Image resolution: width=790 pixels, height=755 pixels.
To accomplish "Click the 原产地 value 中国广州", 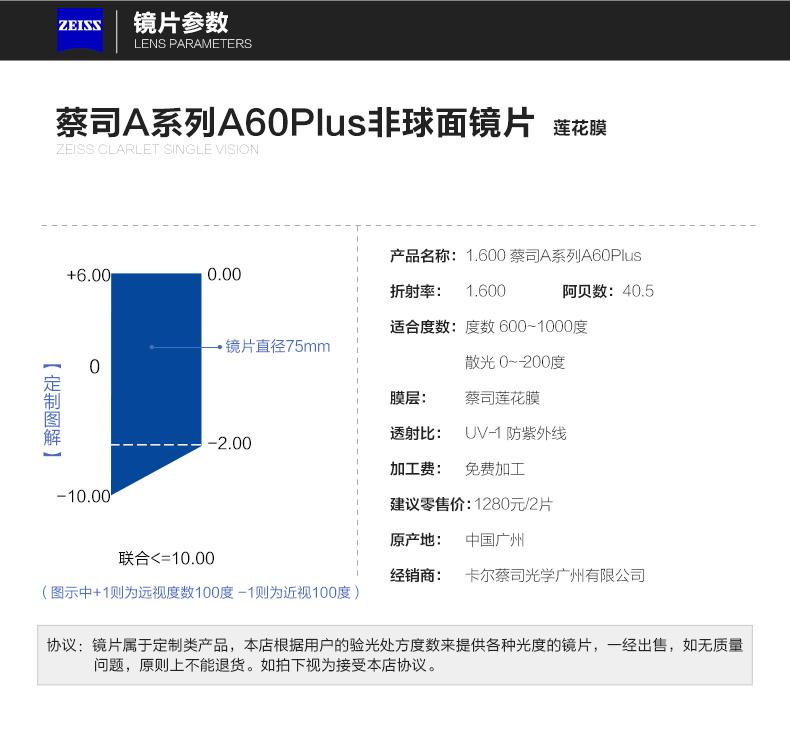I will tap(495, 540).
